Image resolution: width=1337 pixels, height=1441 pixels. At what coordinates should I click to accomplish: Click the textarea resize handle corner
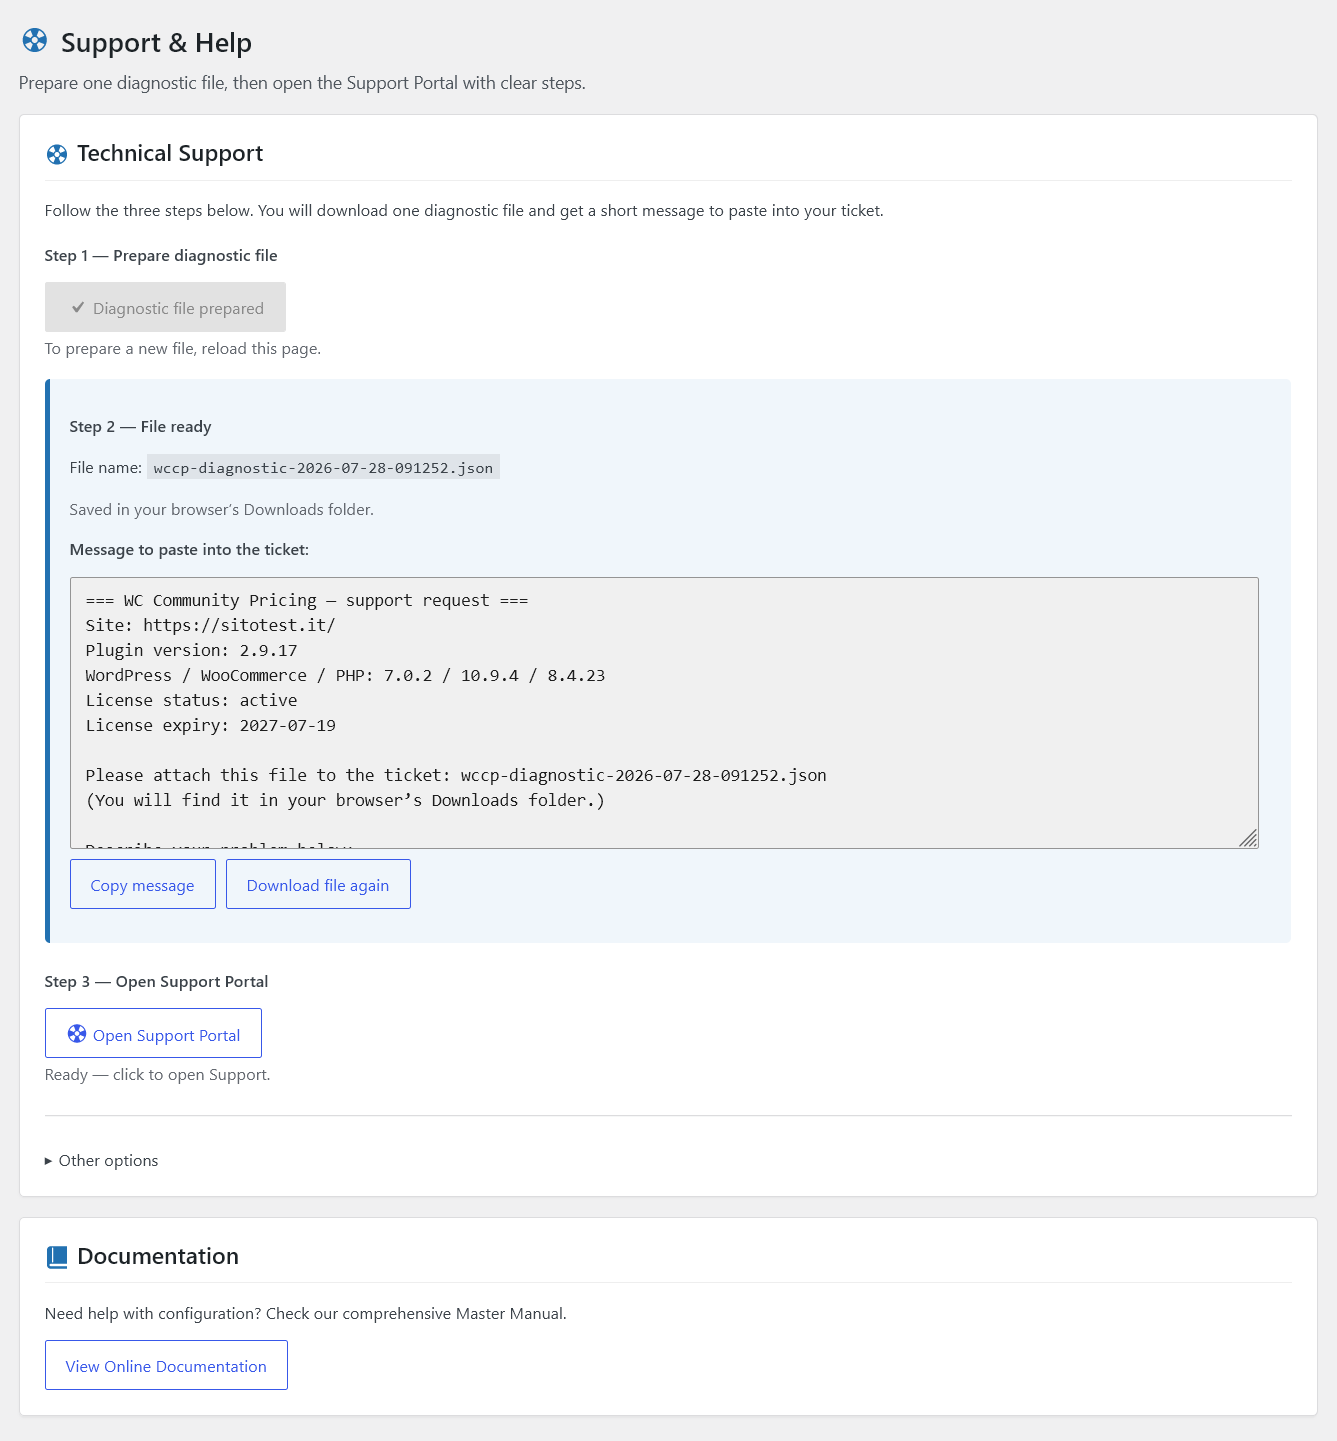click(1248, 838)
